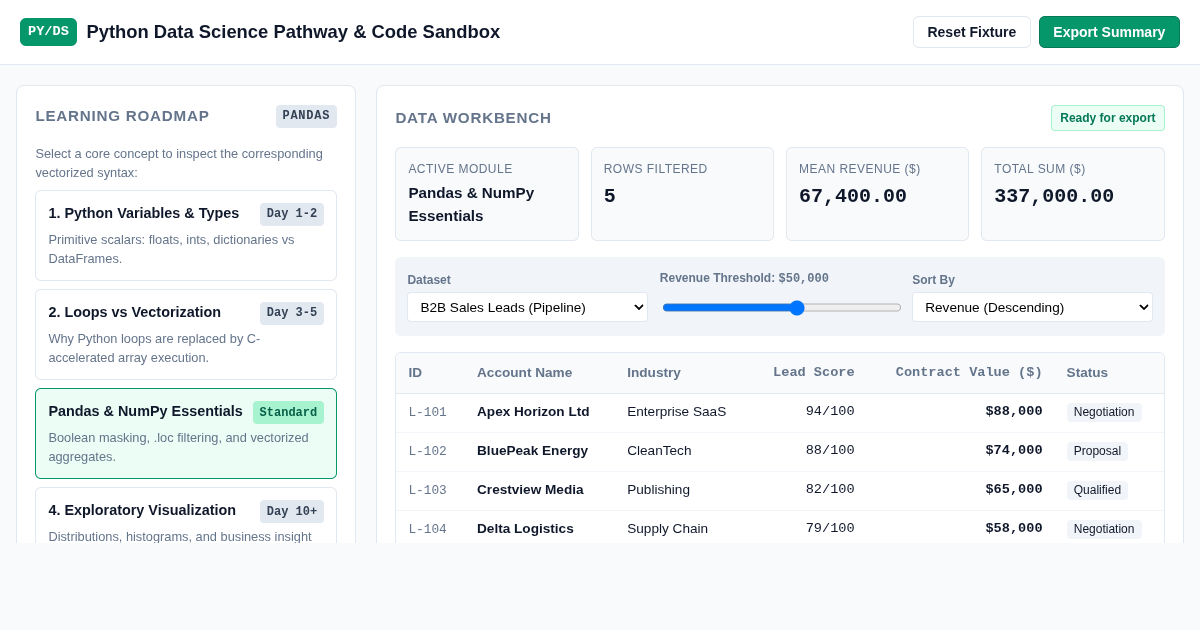Click the Day 1-2 badge
Image resolution: width=1200 pixels, height=630 pixels.
pyautogui.click(x=292, y=214)
